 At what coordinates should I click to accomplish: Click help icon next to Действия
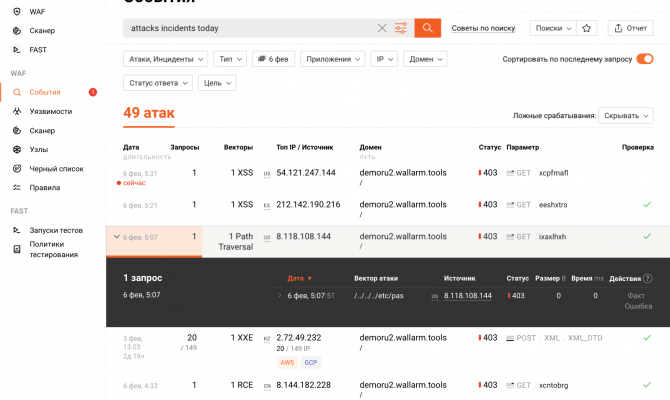tap(648, 278)
